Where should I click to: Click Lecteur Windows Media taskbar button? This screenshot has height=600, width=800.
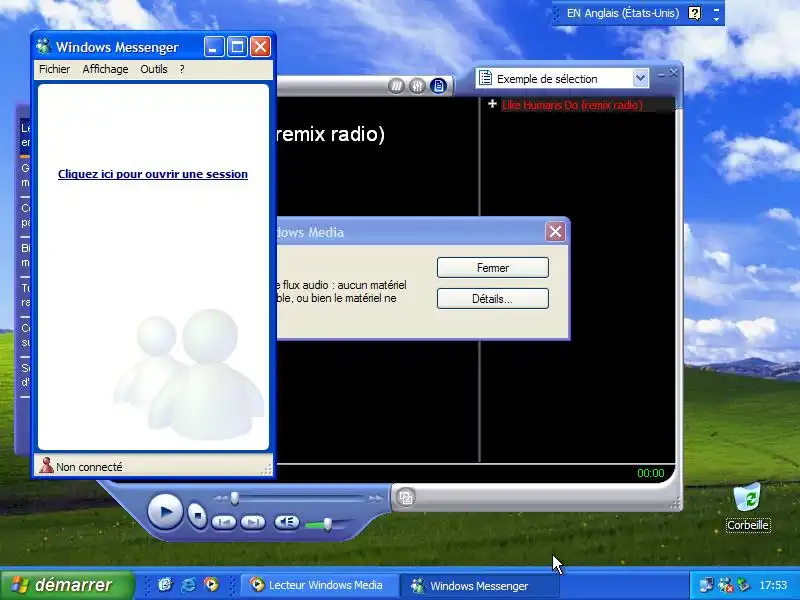tap(320, 585)
